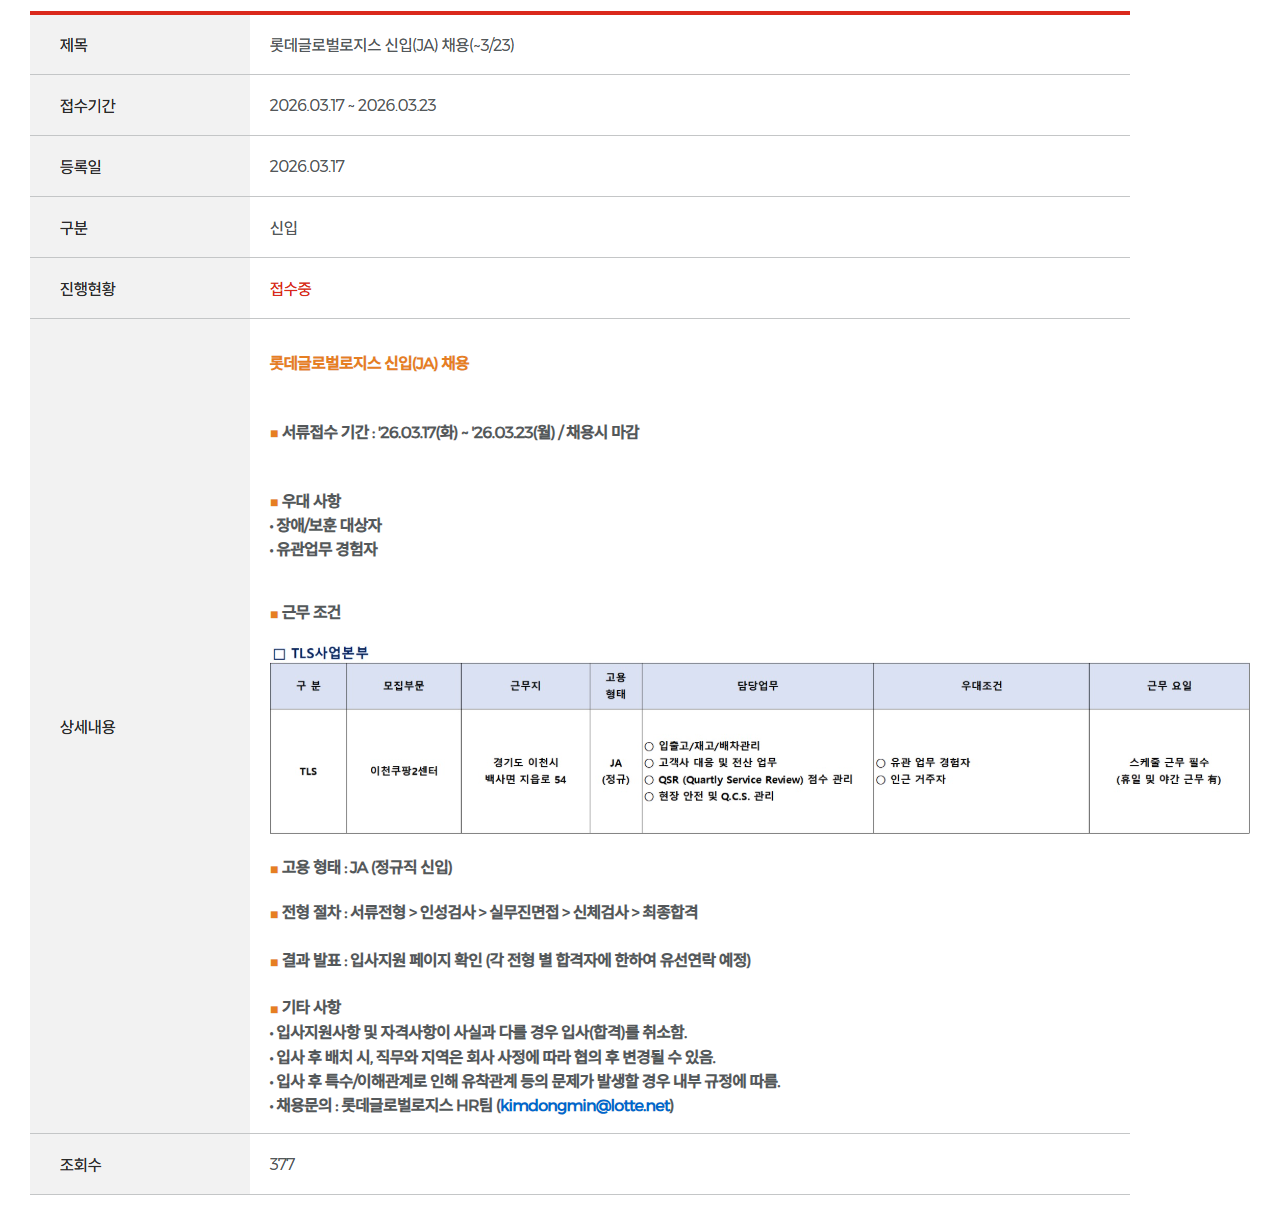Click the duty item '현장 안전 및 Q.C.S. 관리'

coord(710,797)
